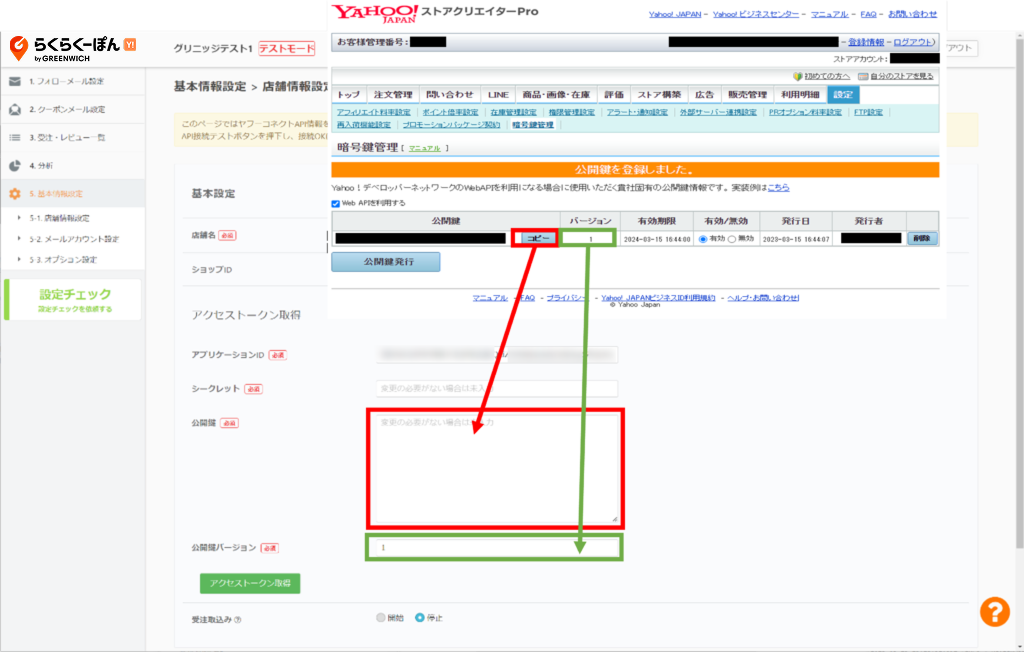The width and height of the screenshot is (1024, 652).
Task: Click the 登録情報 link
Action: tap(866, 42)
